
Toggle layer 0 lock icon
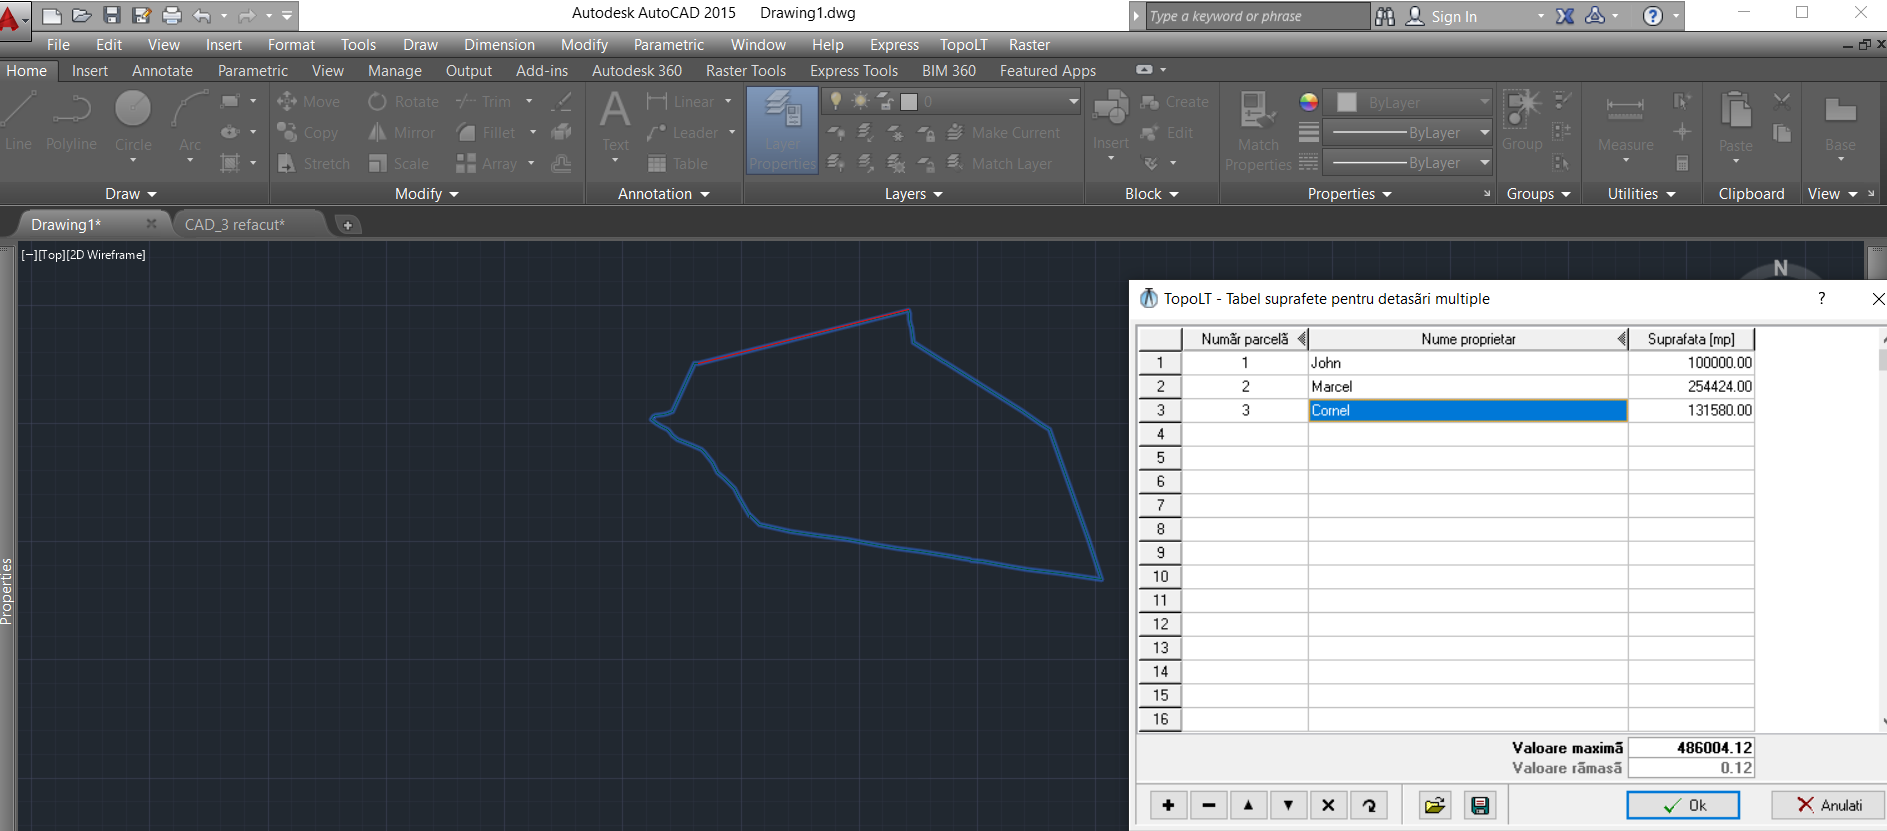(885, 101)
